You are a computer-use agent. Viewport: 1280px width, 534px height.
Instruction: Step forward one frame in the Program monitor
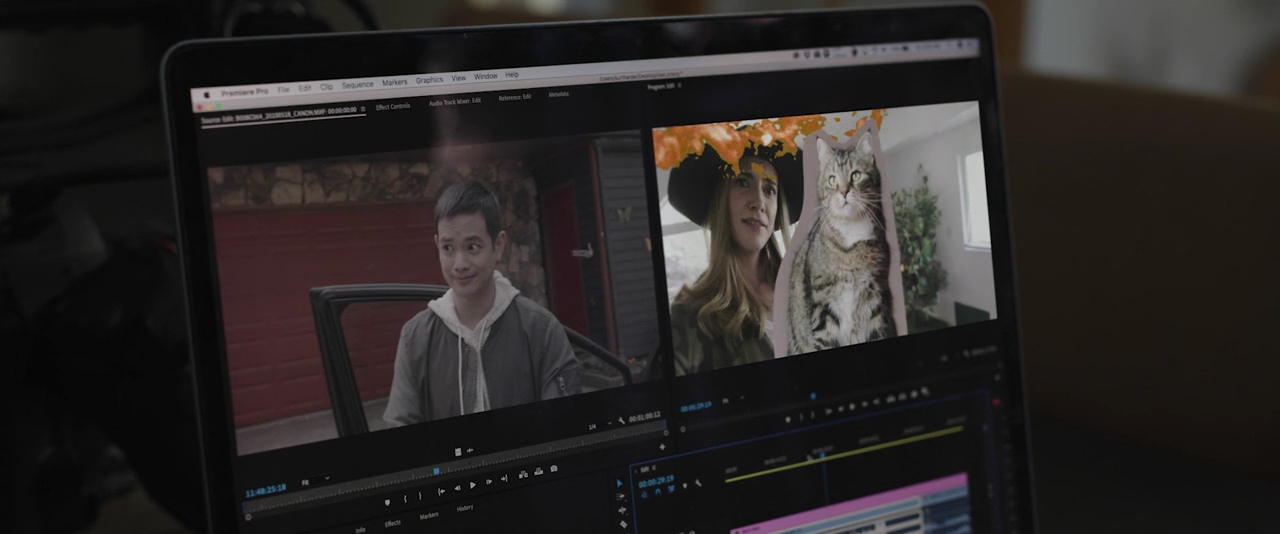[864, 404]
